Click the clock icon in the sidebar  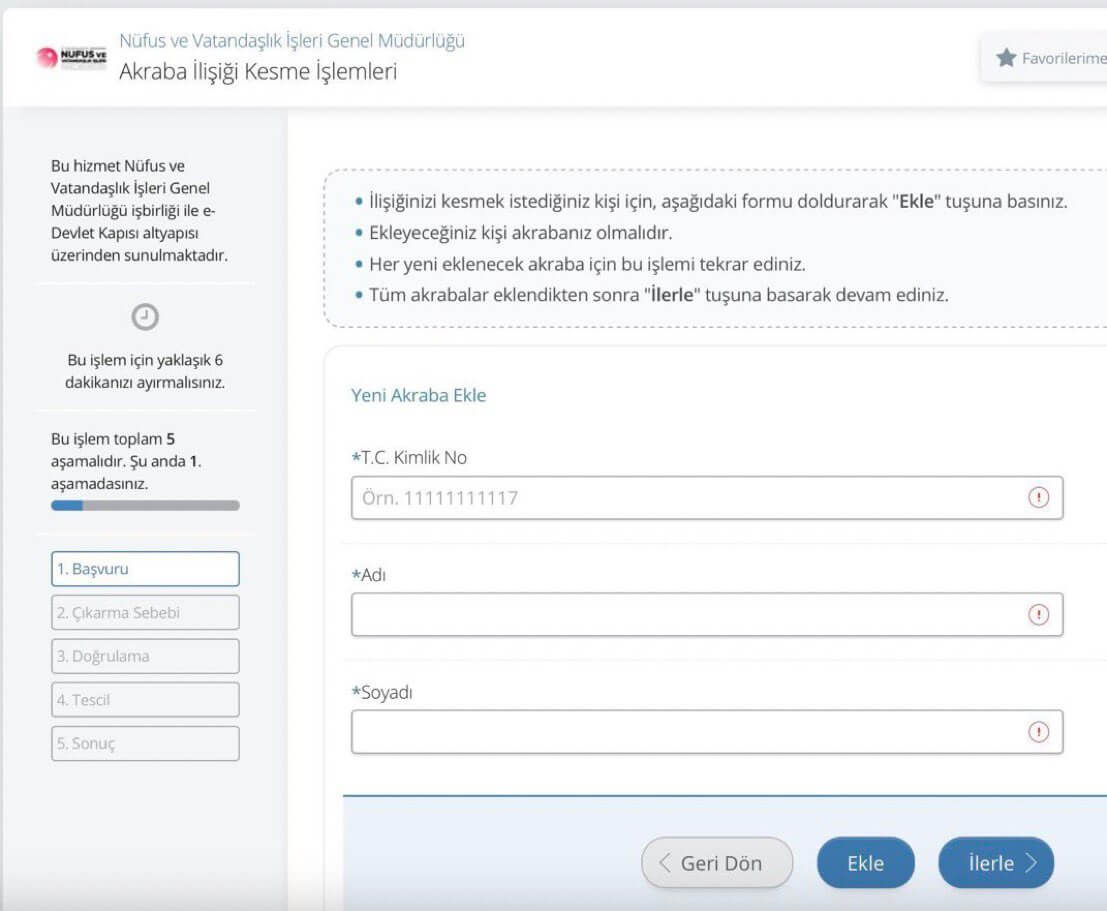(x=145, y=316)
